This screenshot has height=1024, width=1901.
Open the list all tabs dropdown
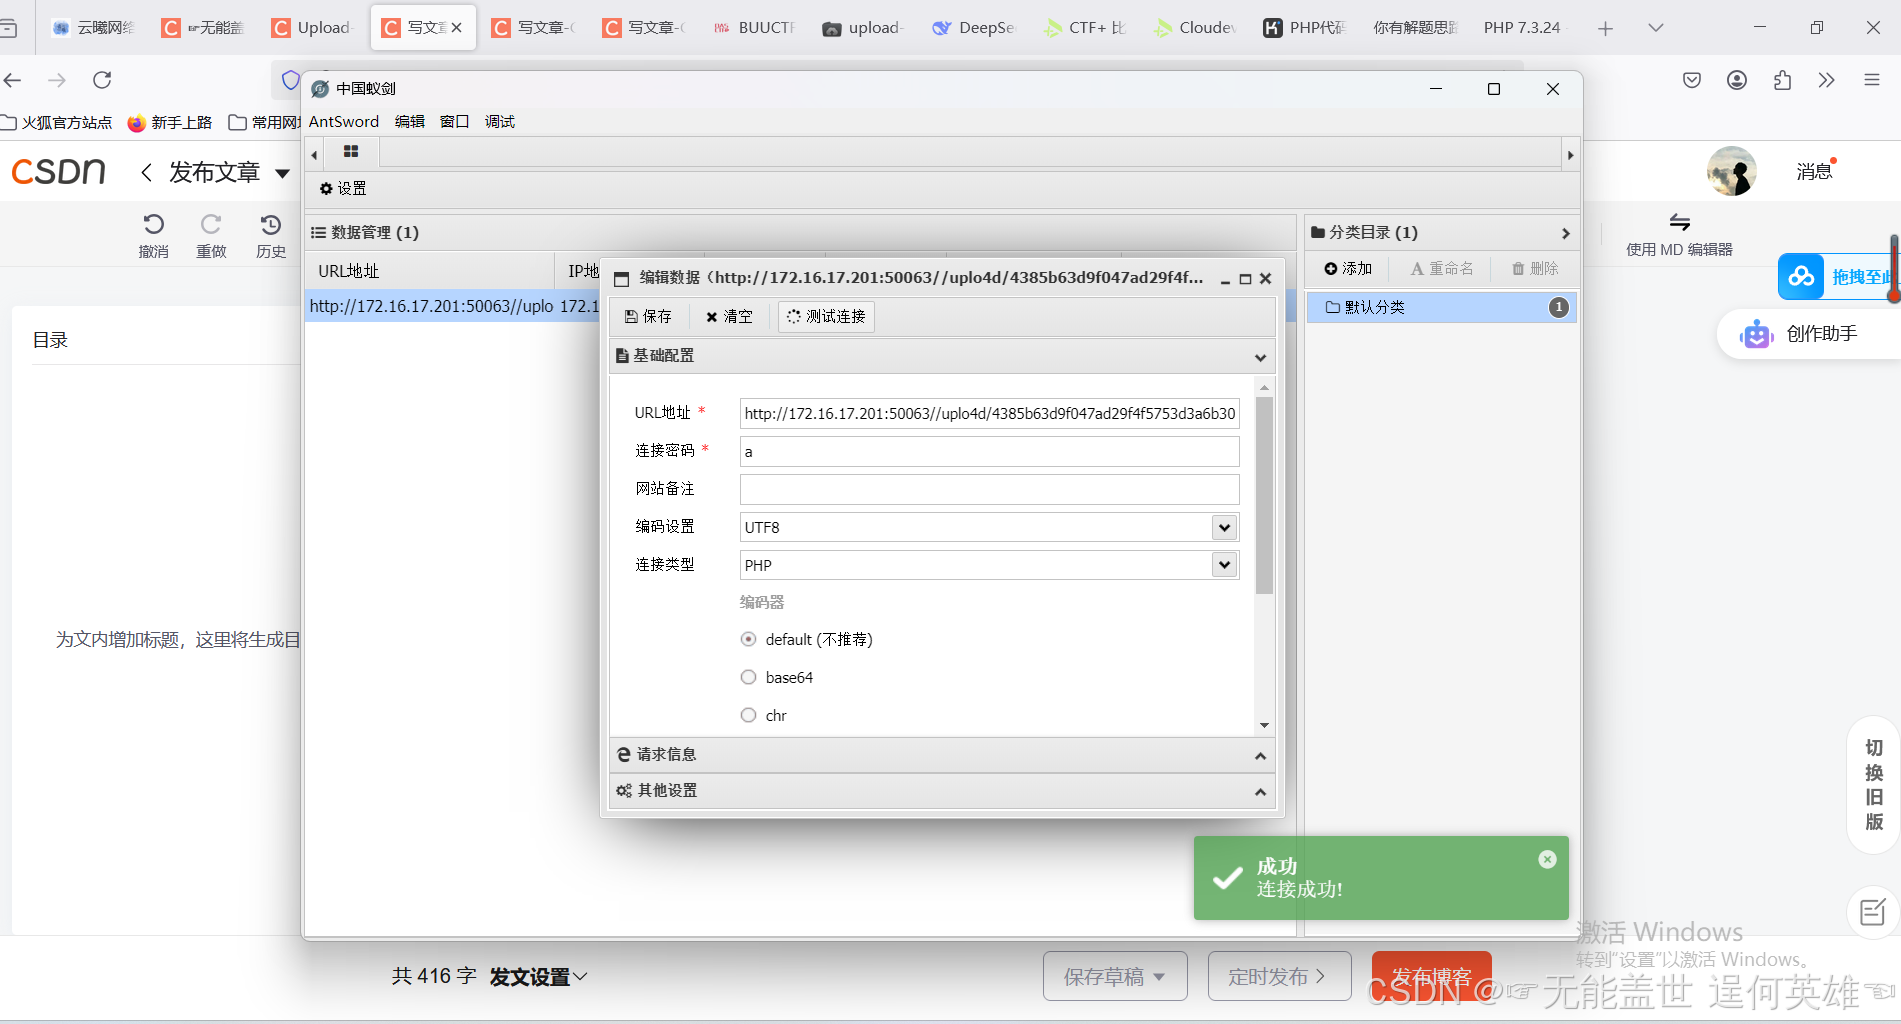1655,28
